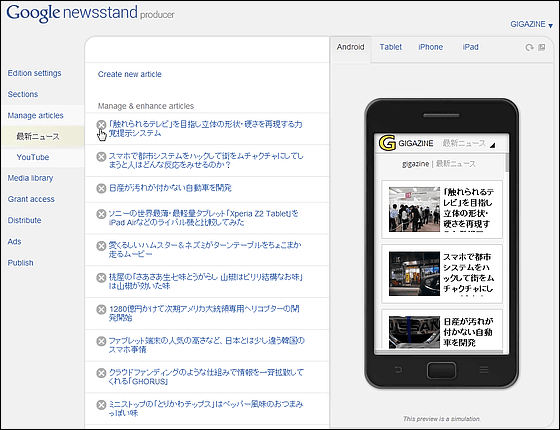
Task: Open article ミニストップの「とりかわチップス」
Action: (206, 409)
